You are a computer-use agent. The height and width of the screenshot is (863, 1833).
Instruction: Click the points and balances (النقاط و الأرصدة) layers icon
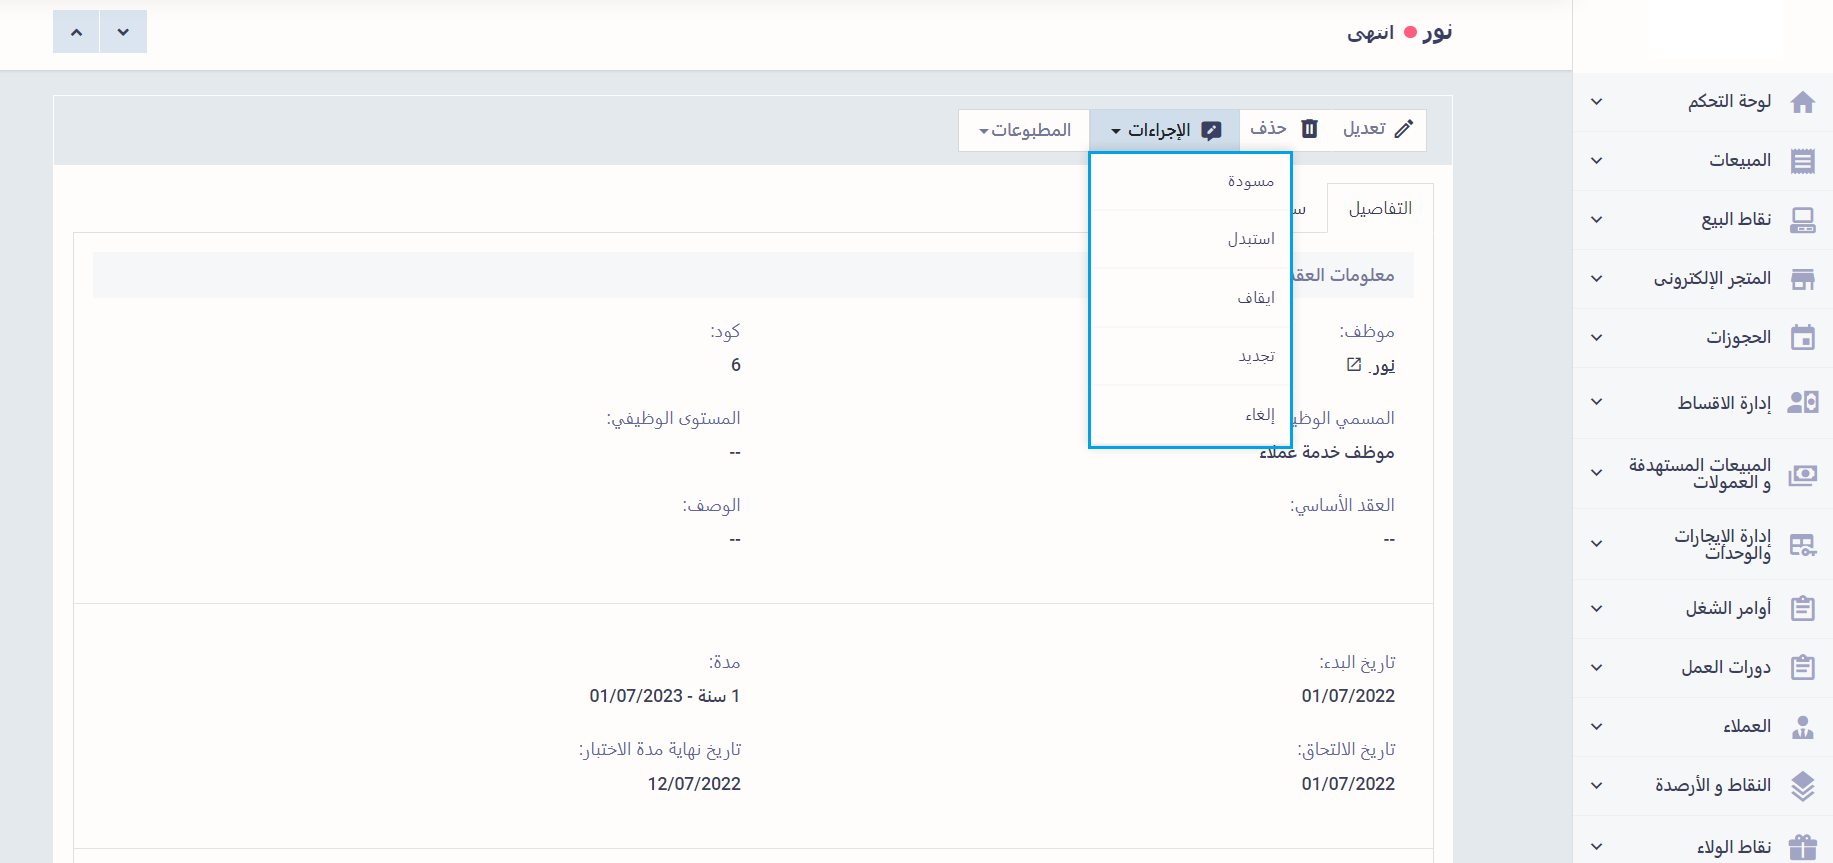click(x=1802, y=786)
